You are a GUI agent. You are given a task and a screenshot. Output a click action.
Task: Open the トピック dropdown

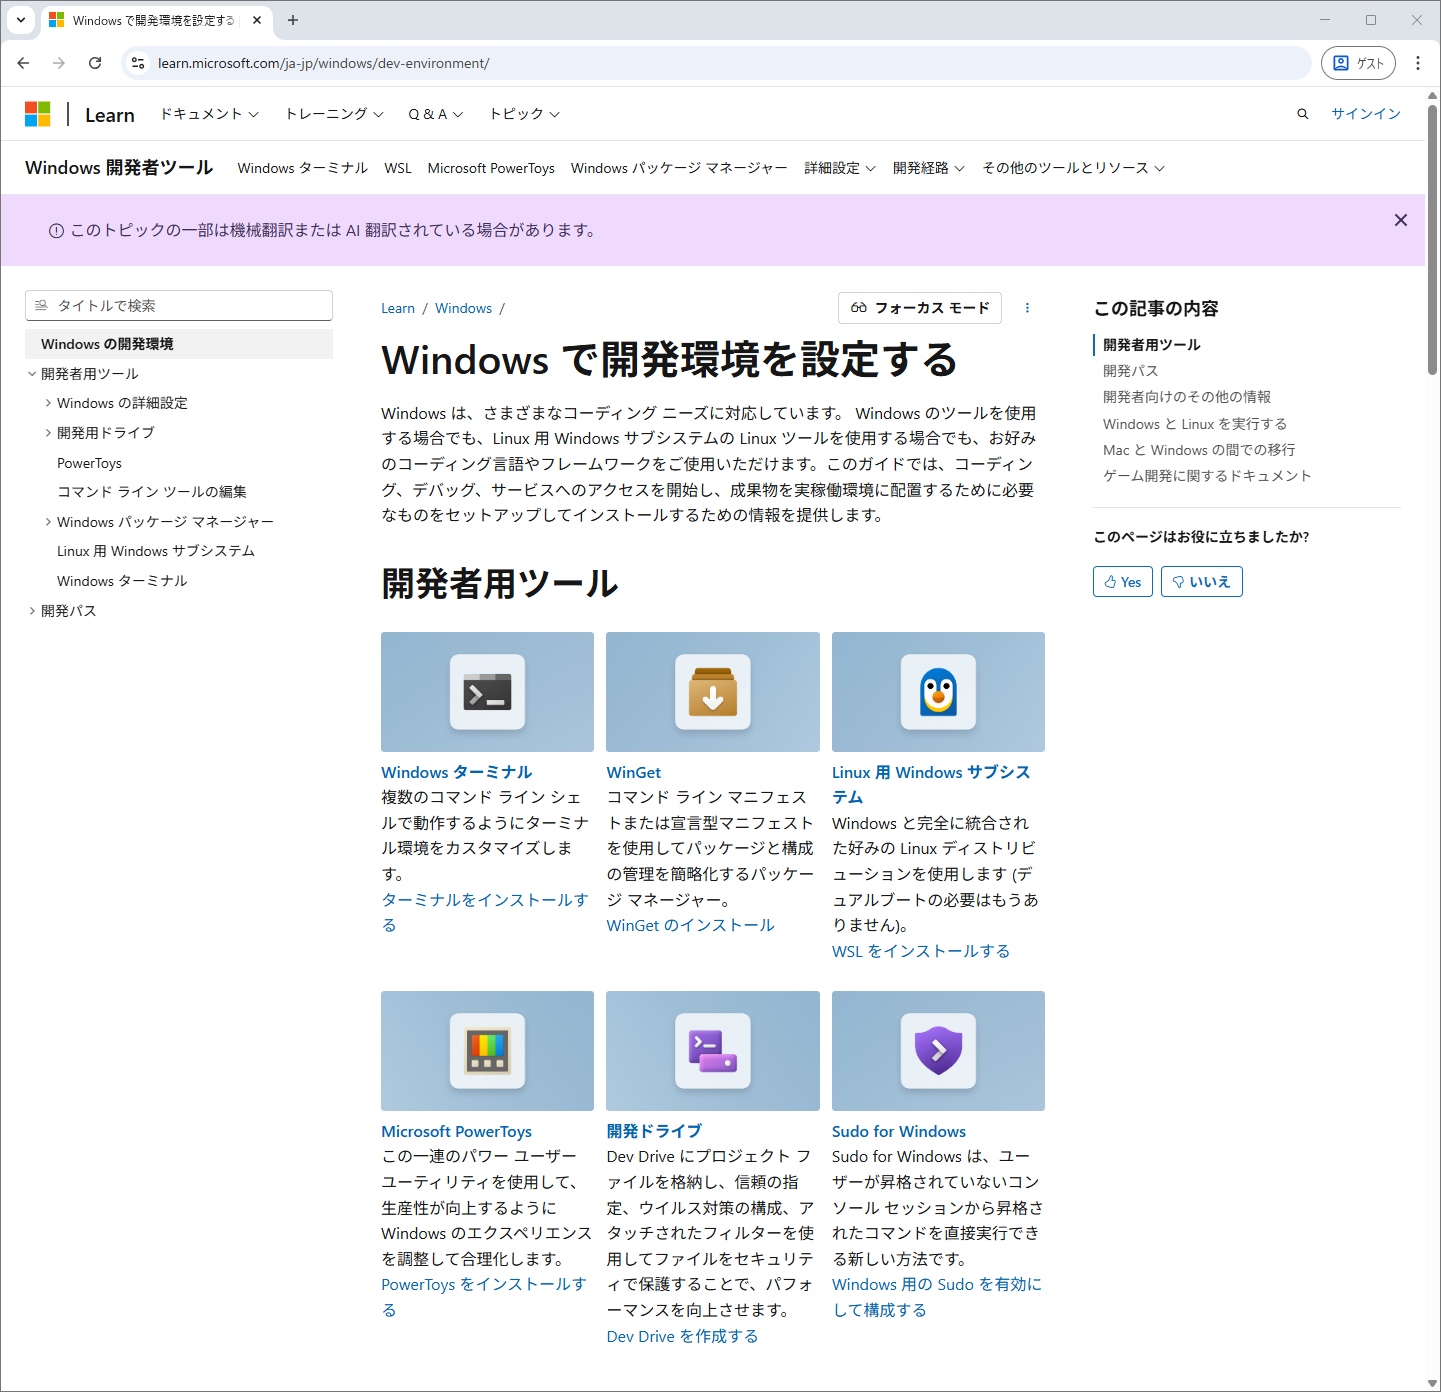pyautogui.click(x=524, y=114)
